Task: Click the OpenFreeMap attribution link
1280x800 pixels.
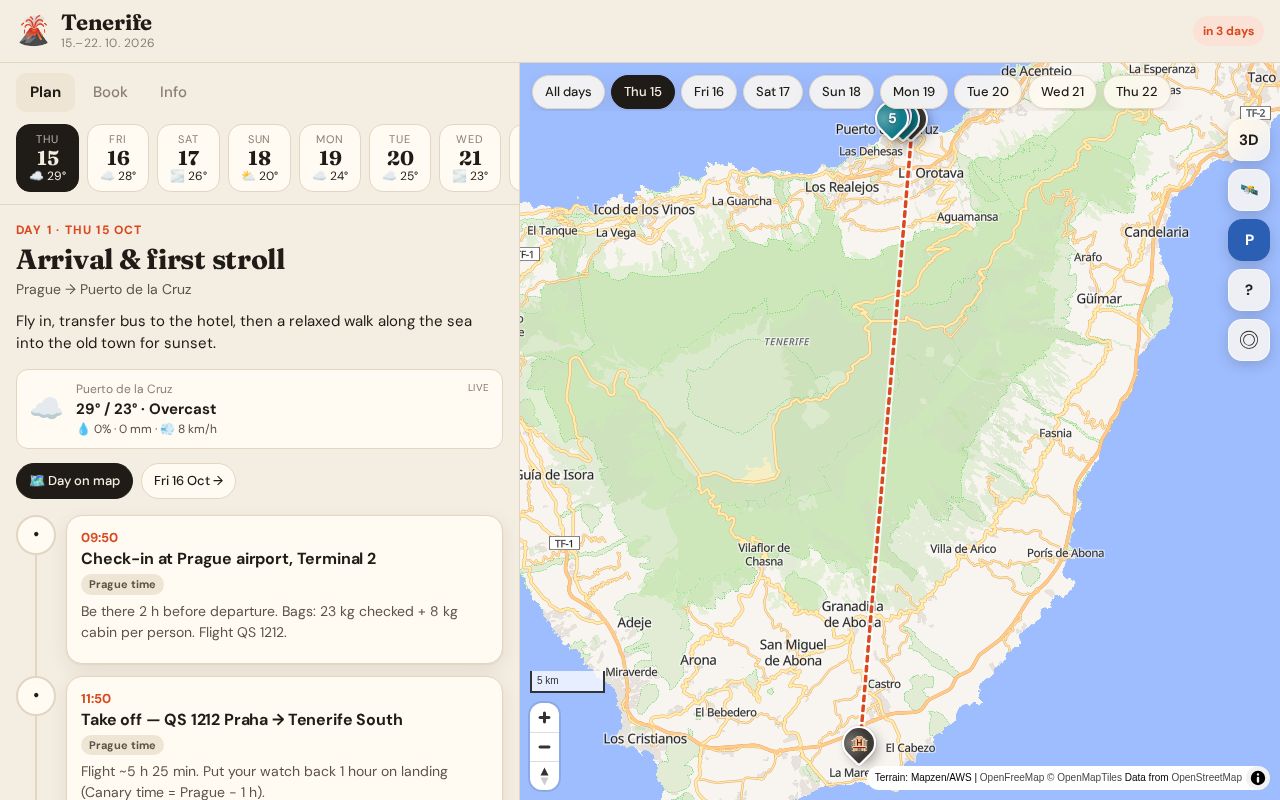Action: point(1011,777)
